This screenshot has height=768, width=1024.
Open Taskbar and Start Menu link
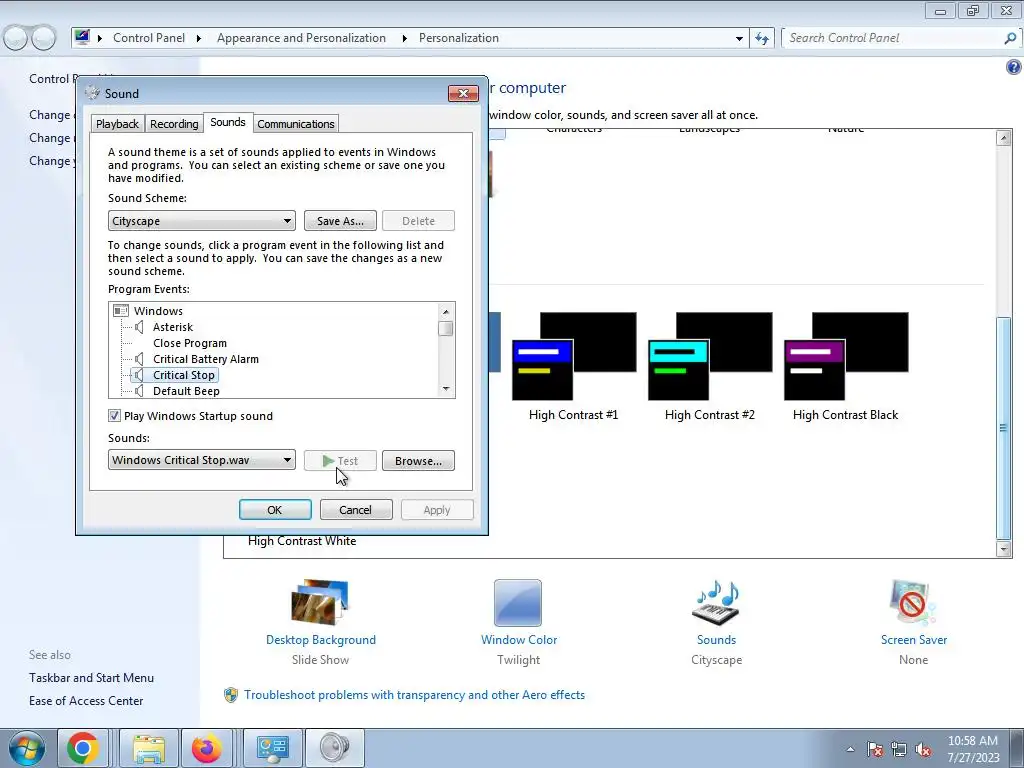[91, 678]
